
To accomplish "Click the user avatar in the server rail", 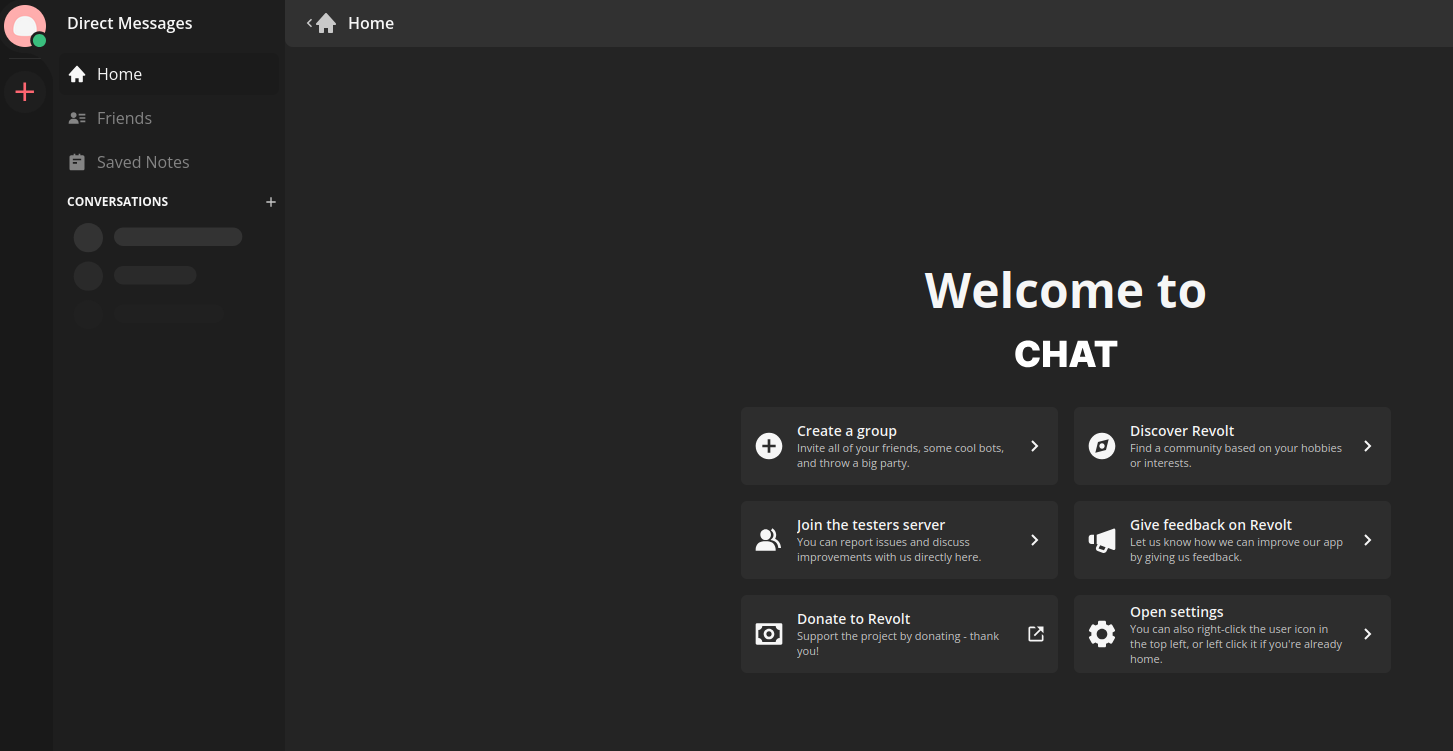I will [25, 26].
